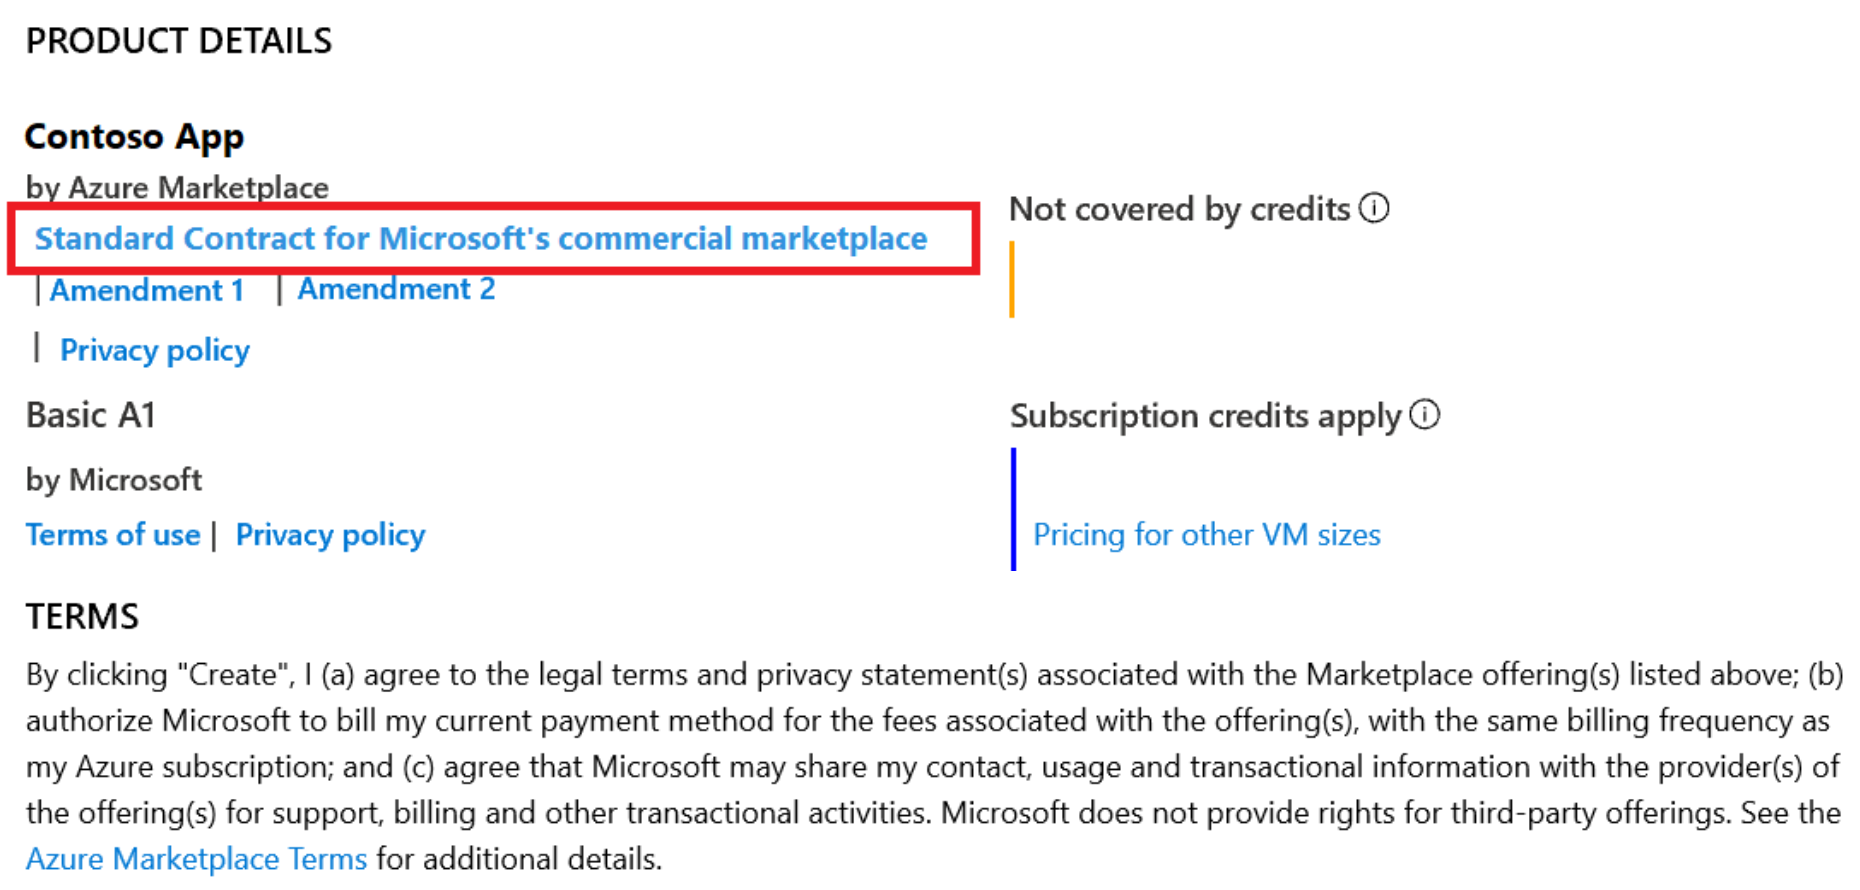
Task: Click info icon beside Subscription credits apply
Action: point(1425,414)
